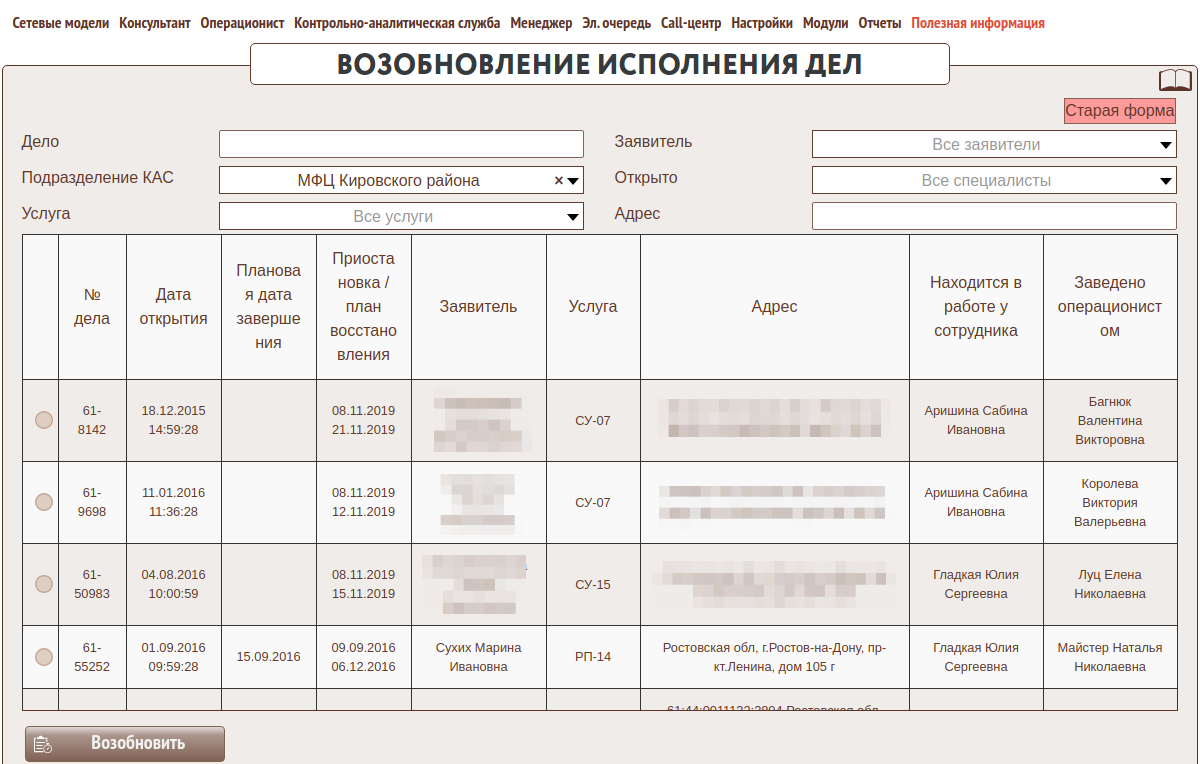The width and height of the screenshot is (1200, 764).
Task: Expand the Услуга dropdown
Action: 573,217
